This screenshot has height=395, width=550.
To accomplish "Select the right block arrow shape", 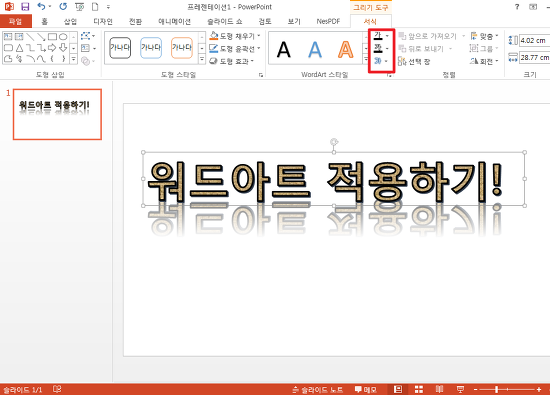I will click(x=52, y=47).
